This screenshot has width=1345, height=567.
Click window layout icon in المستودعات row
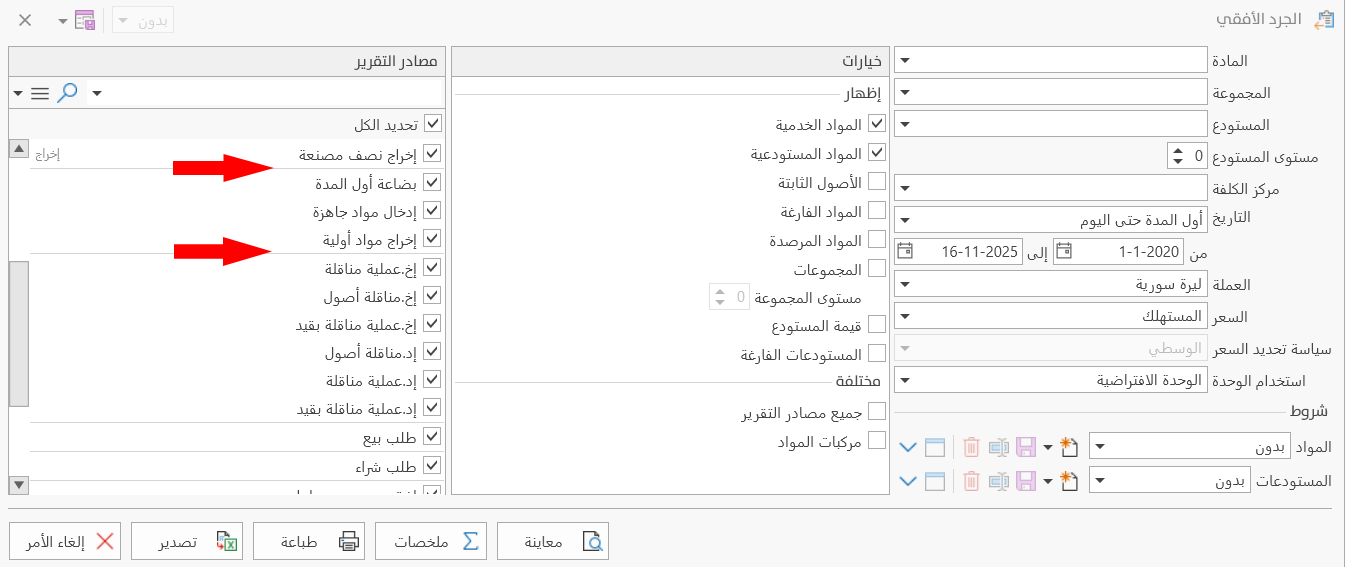[x=934, y=481]
